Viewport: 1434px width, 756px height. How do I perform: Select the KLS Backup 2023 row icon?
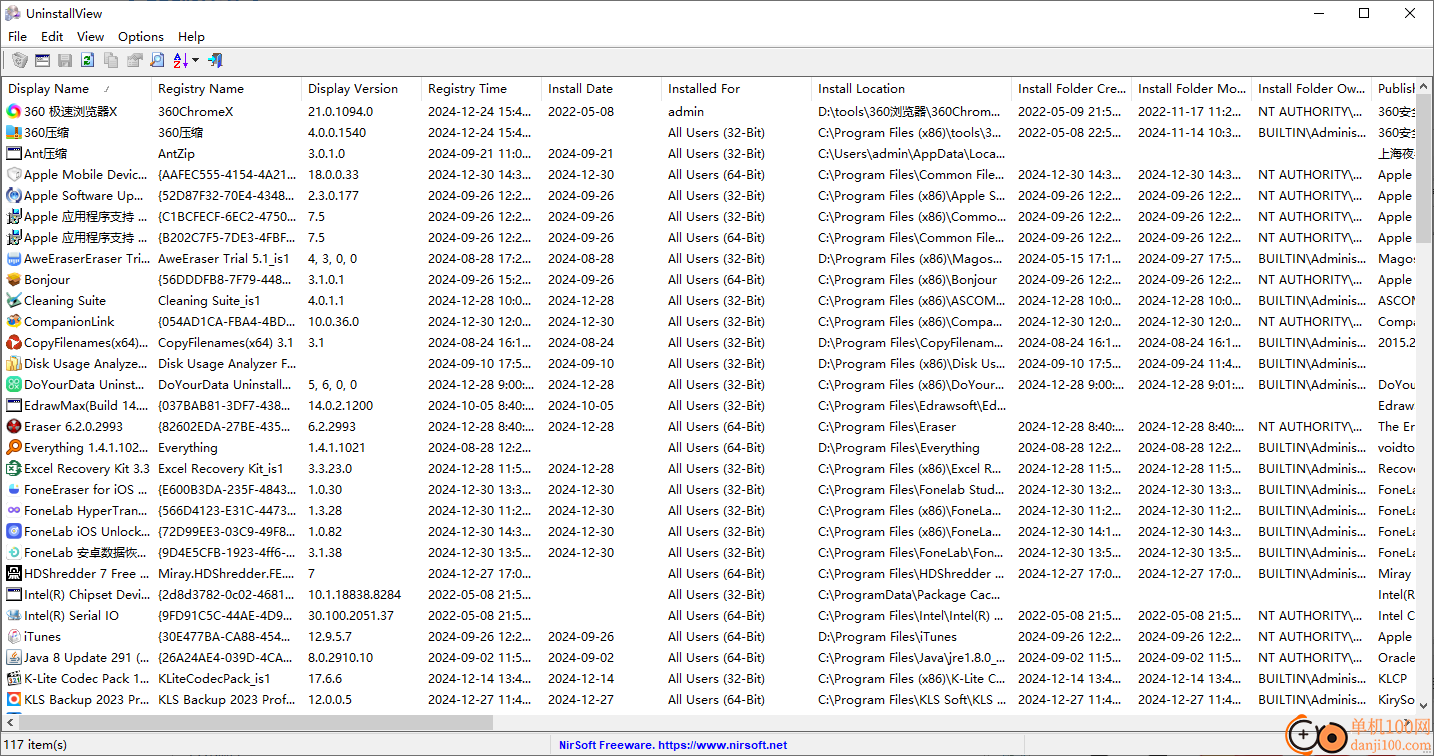click(x=14, y=700)
